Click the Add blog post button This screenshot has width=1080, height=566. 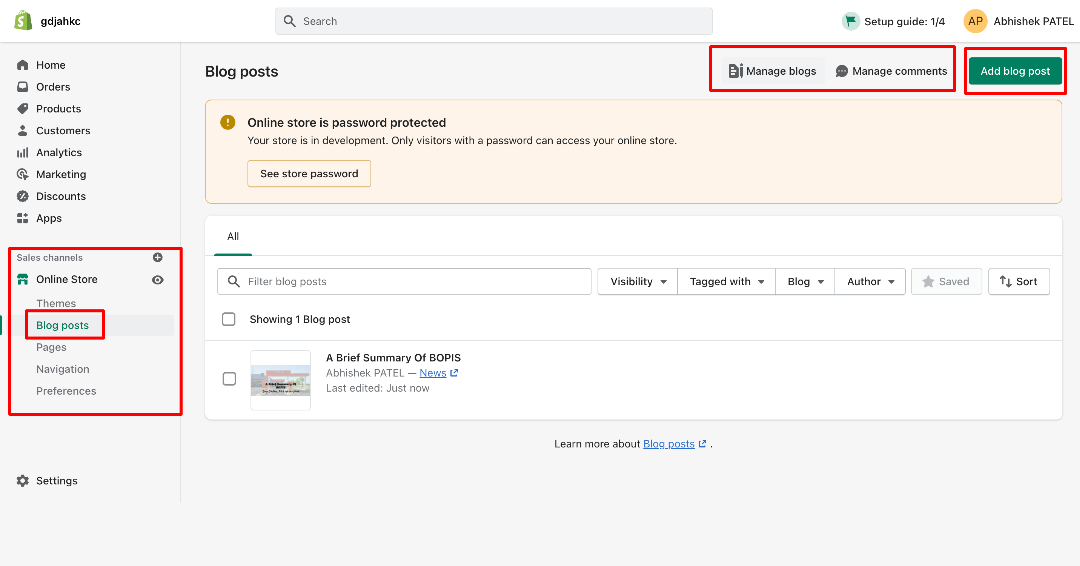coord(1015,71)
